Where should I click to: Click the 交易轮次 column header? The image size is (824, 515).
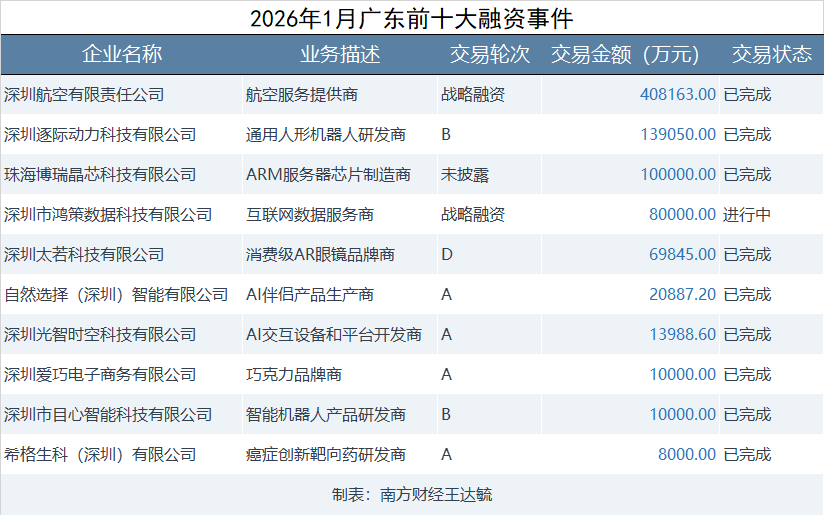click(489, 55)
